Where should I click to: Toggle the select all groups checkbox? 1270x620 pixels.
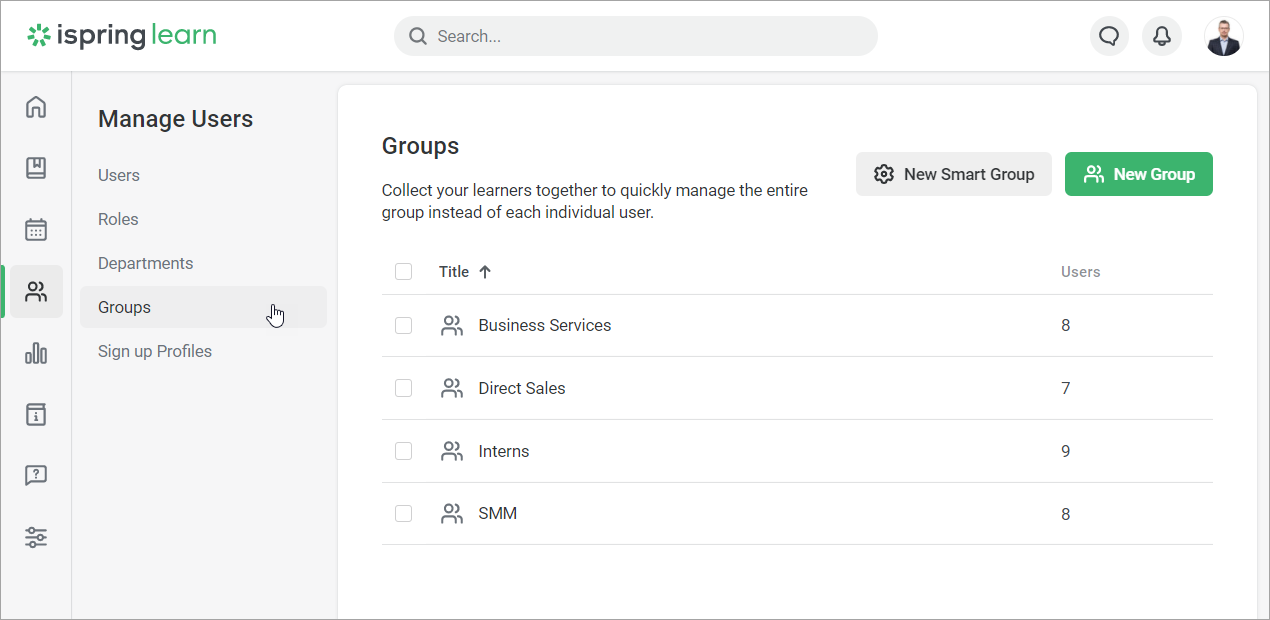click(404, 272)
